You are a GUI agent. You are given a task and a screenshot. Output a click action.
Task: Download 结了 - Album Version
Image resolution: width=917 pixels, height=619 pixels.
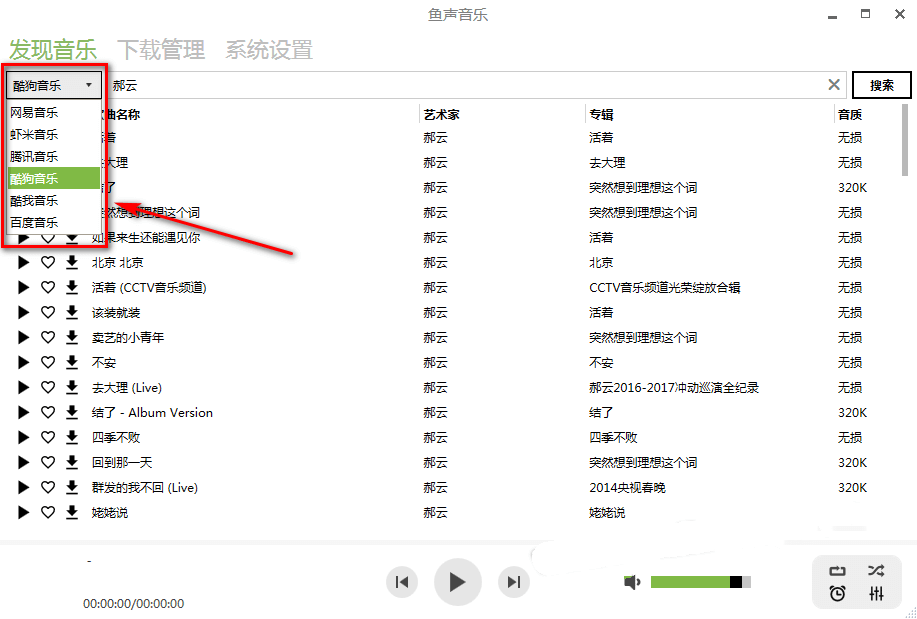72,412
